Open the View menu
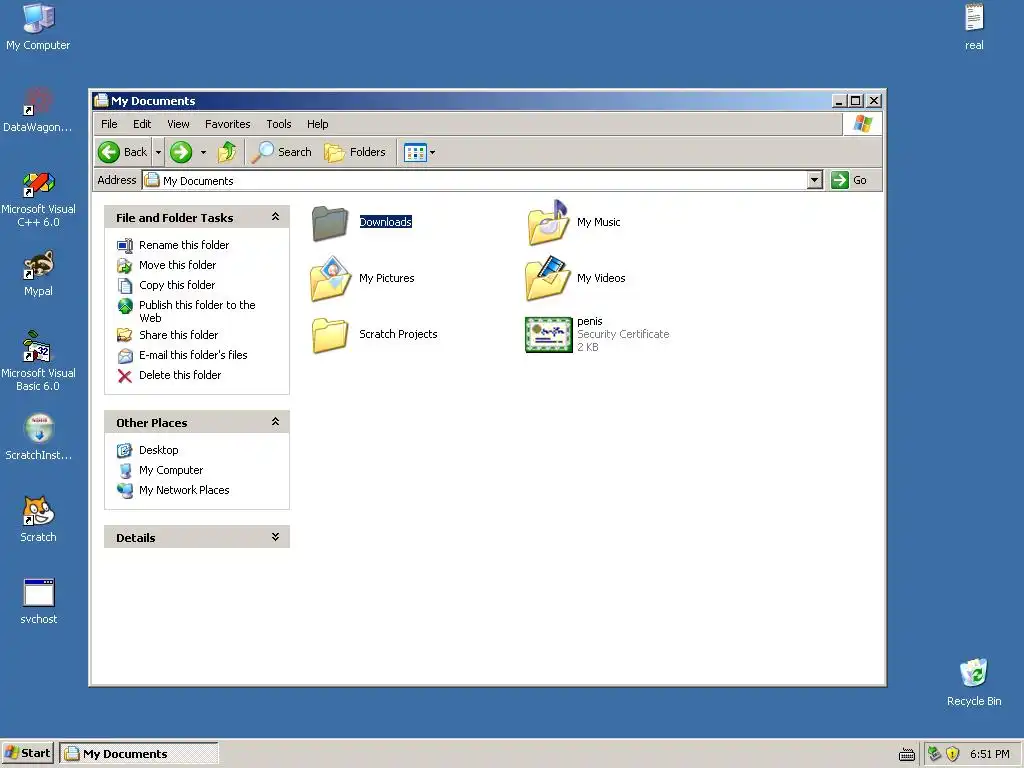This screenshot has width=1024, height=768. (x=178, y=124)
